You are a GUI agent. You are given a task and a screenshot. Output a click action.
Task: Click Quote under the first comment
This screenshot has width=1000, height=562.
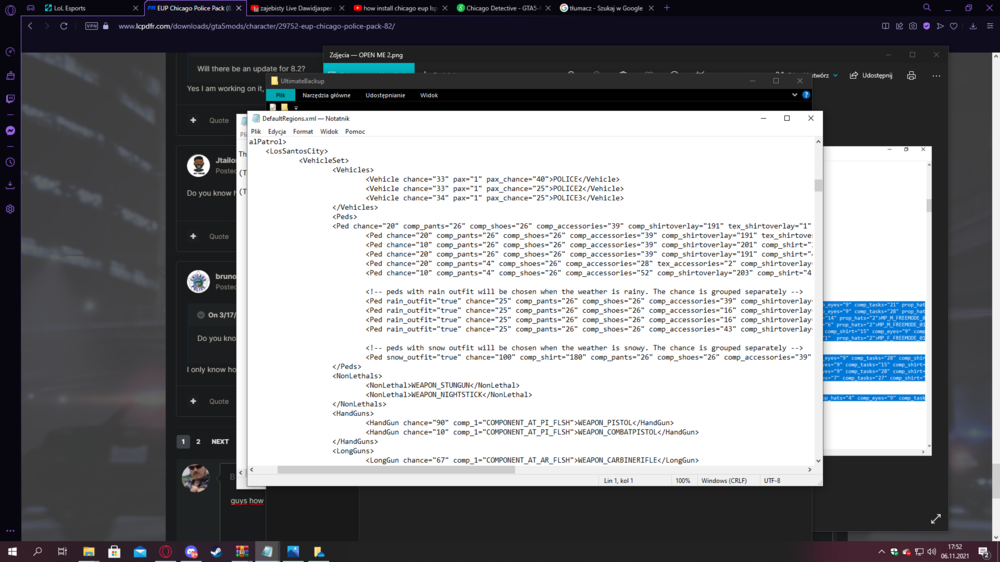pos(219,120)
